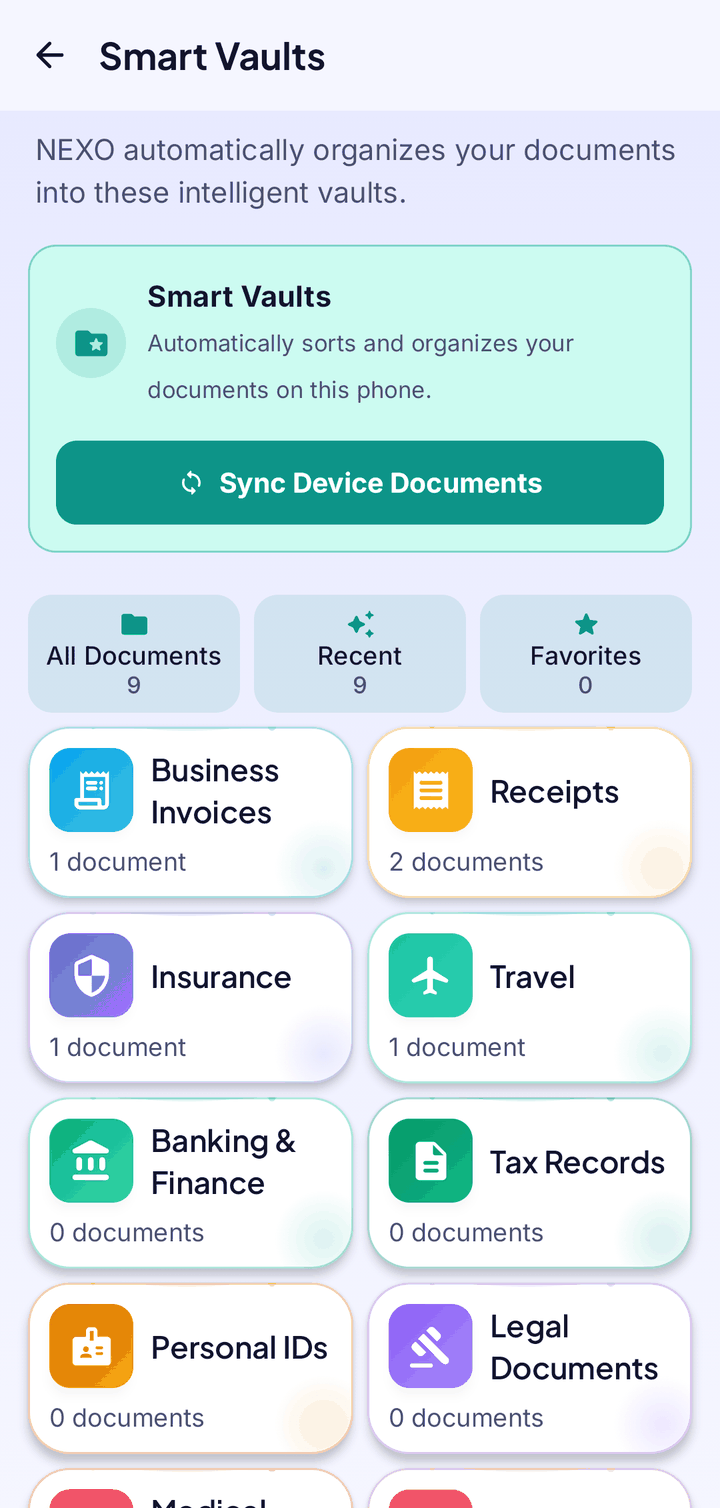Click "1 document" under Travel
Screen dimensions: 720x1508
tap(457, 1047)
